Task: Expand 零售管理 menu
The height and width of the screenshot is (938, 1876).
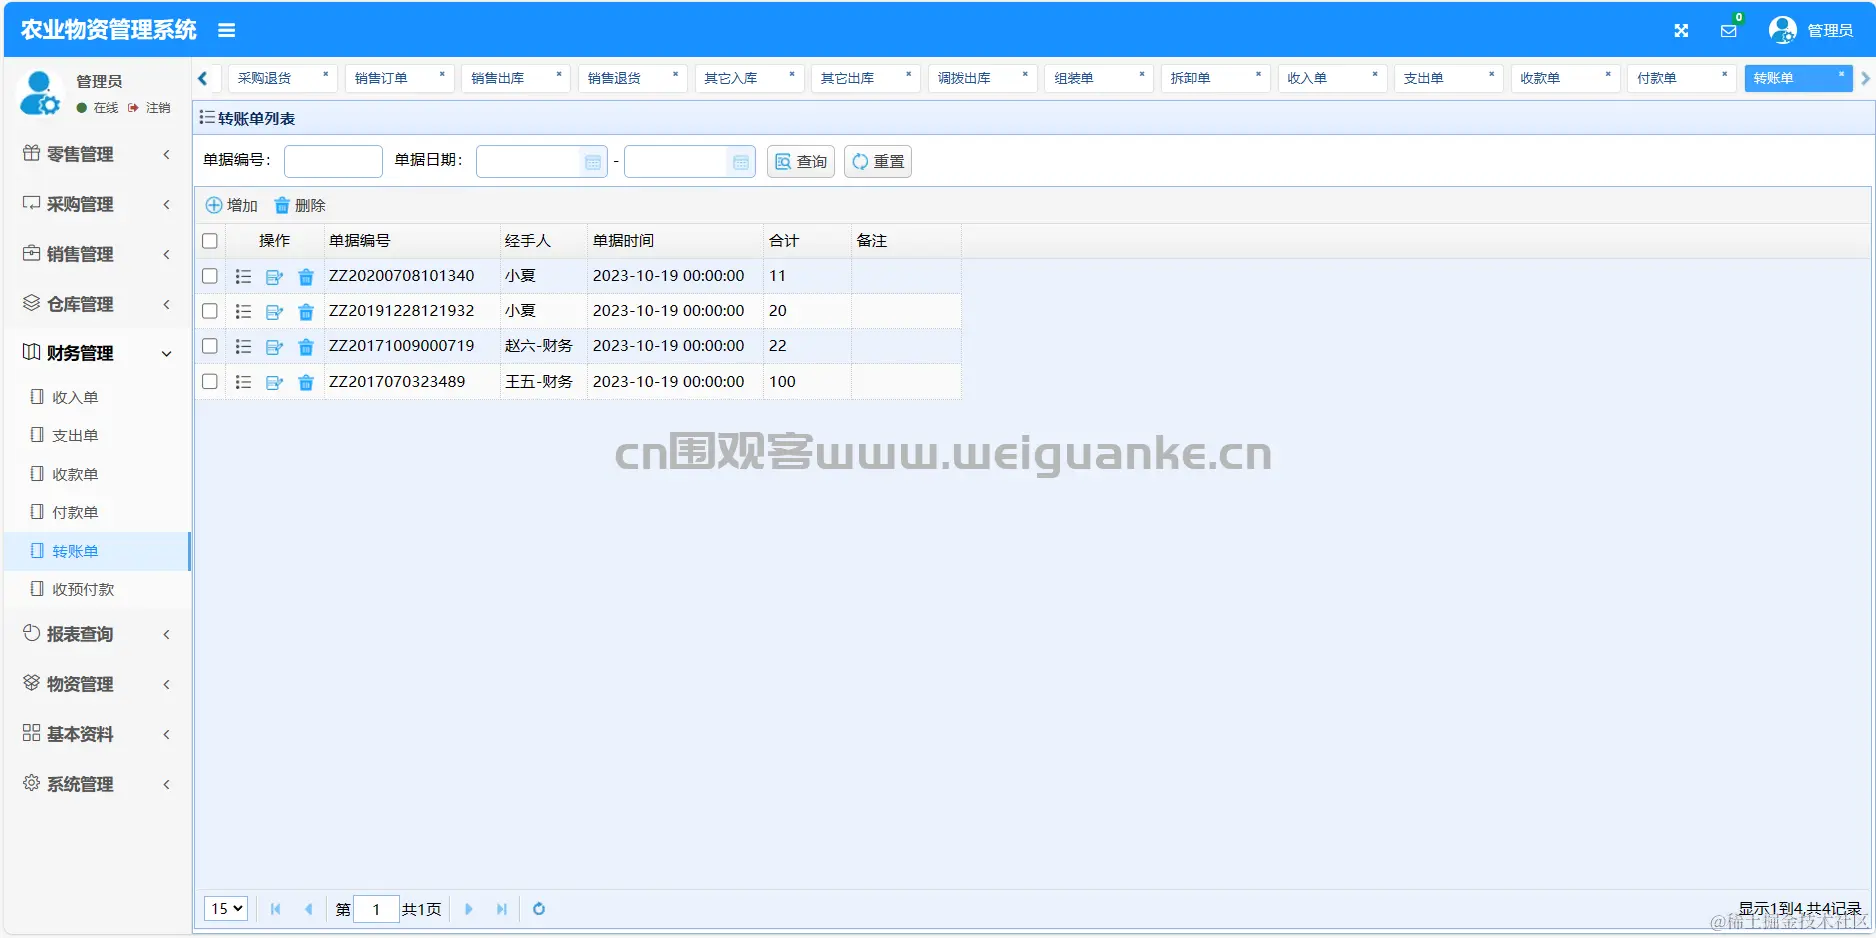Action: [x=96, y=154]
